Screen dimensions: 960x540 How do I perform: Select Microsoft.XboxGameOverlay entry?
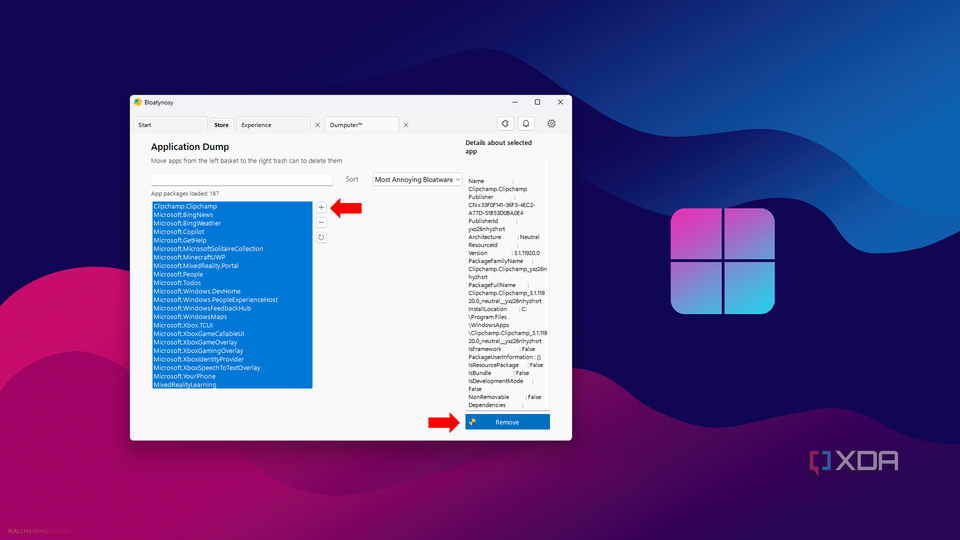pos(232,342)
